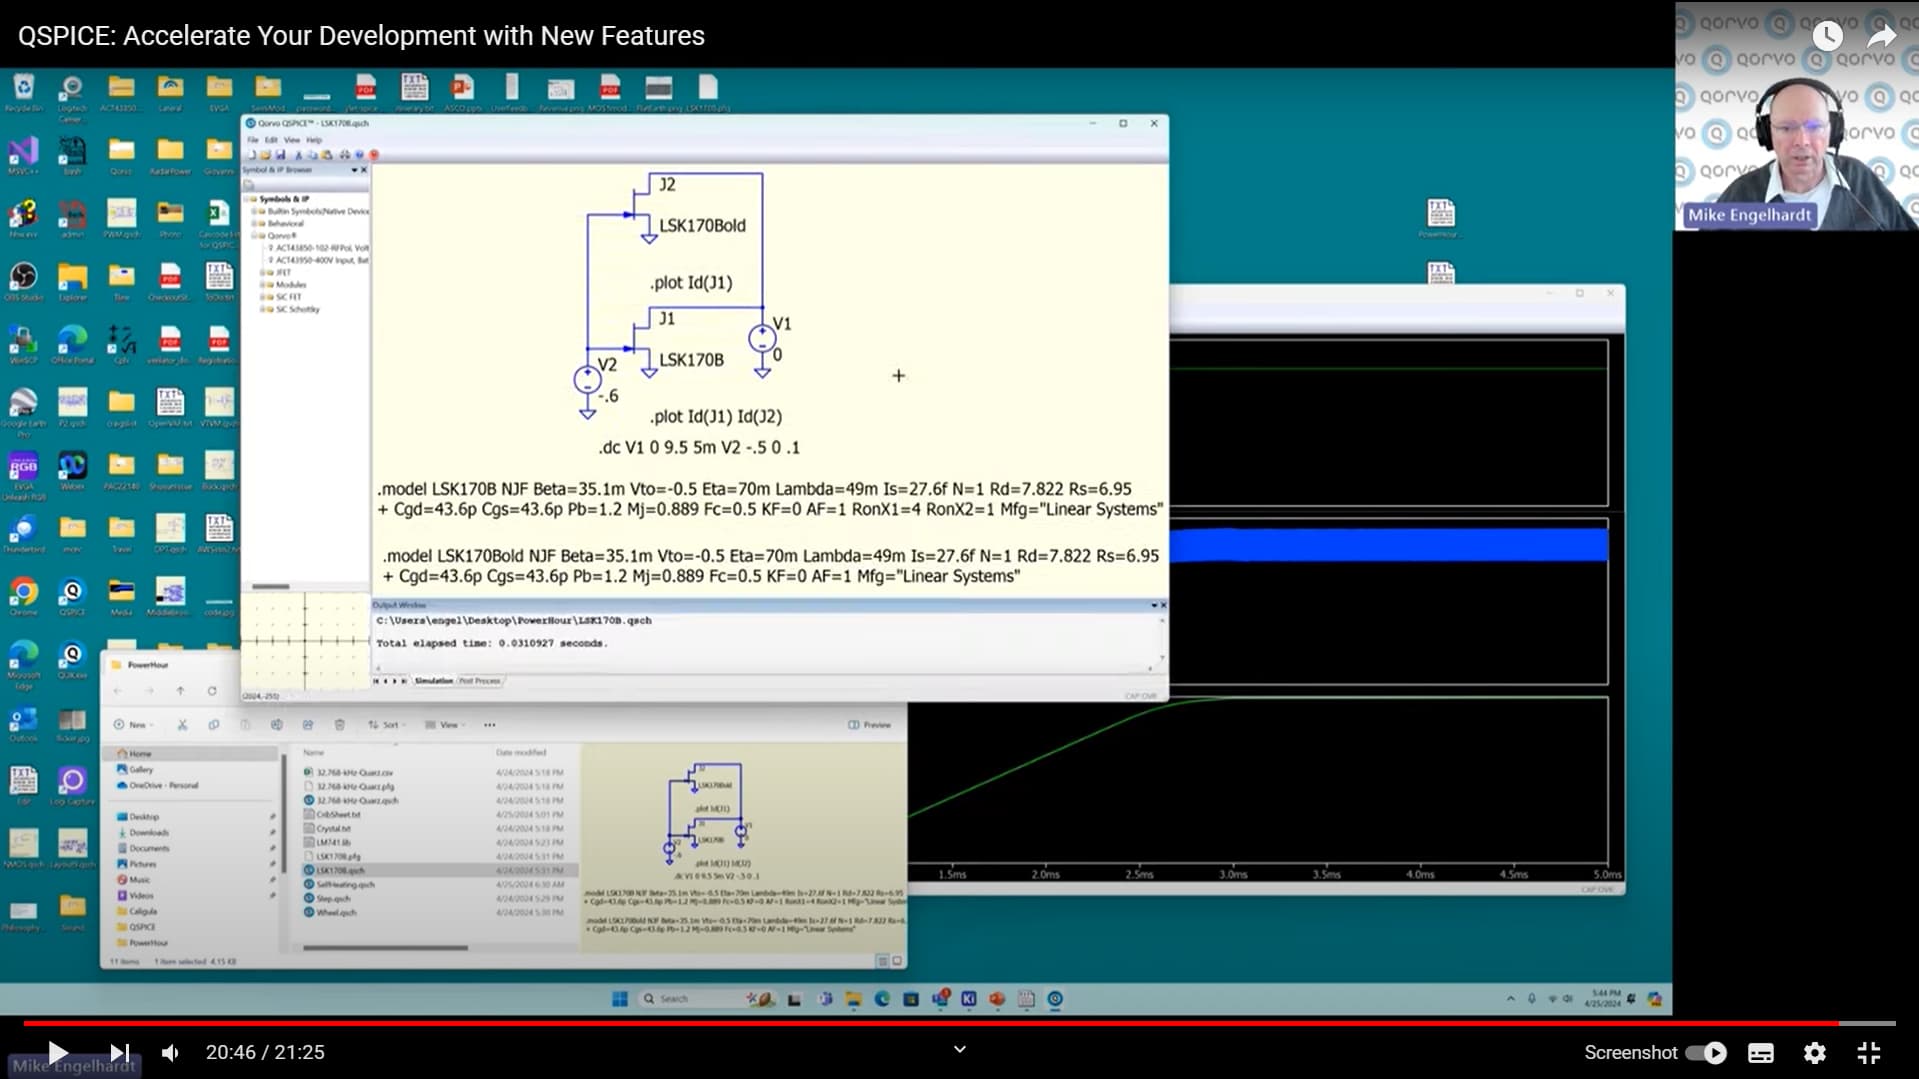Click Copy icon in QSPICE toolbar
Image resolution: width=1919 pixels, height=1079 pixels.
click(x=312, y=155)
